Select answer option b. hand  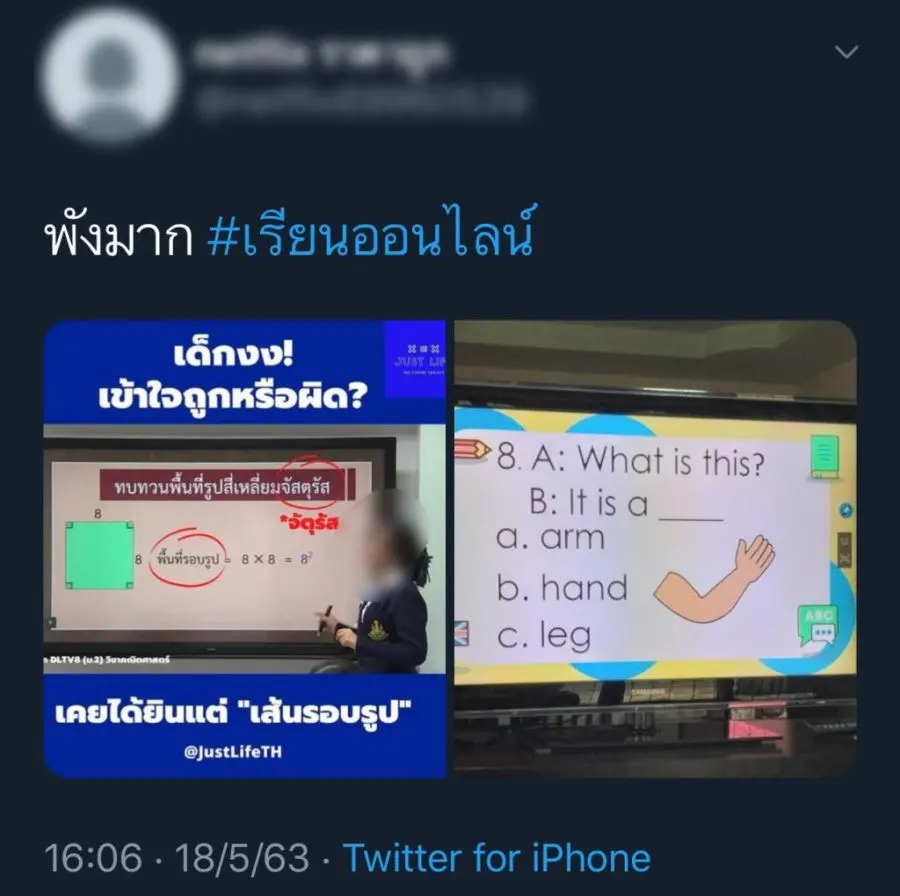(x=562, y=587)
